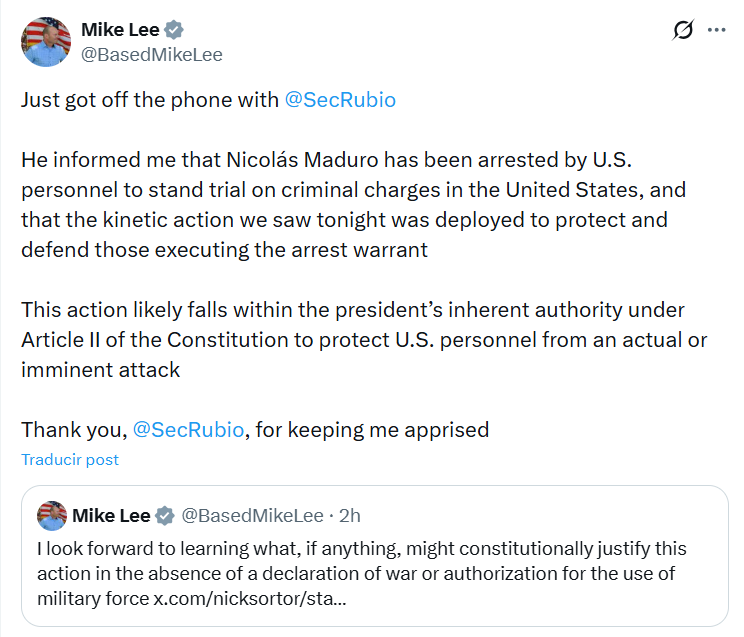This screenshot has width=744, height=637.
Task: Click the verified badge inside the quoted post
Action: click(x=165, y=516)
